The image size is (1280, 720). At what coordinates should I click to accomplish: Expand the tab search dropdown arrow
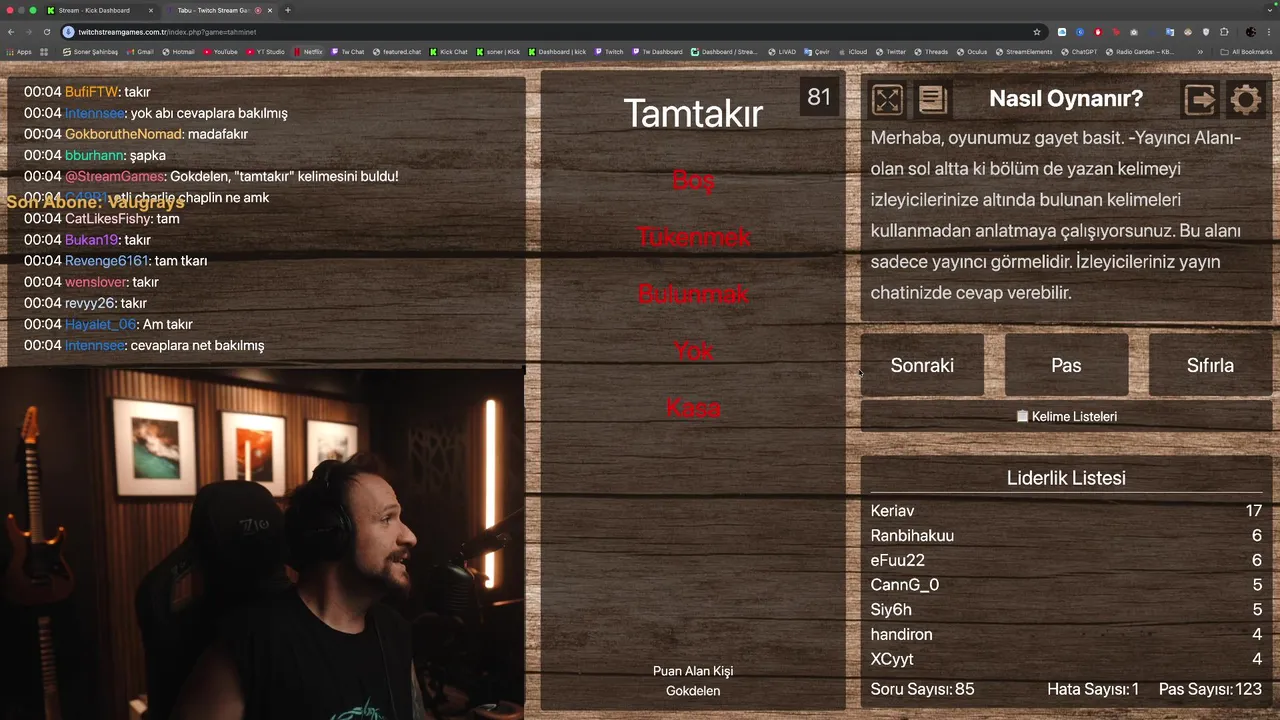click(x=1269, y=10)
